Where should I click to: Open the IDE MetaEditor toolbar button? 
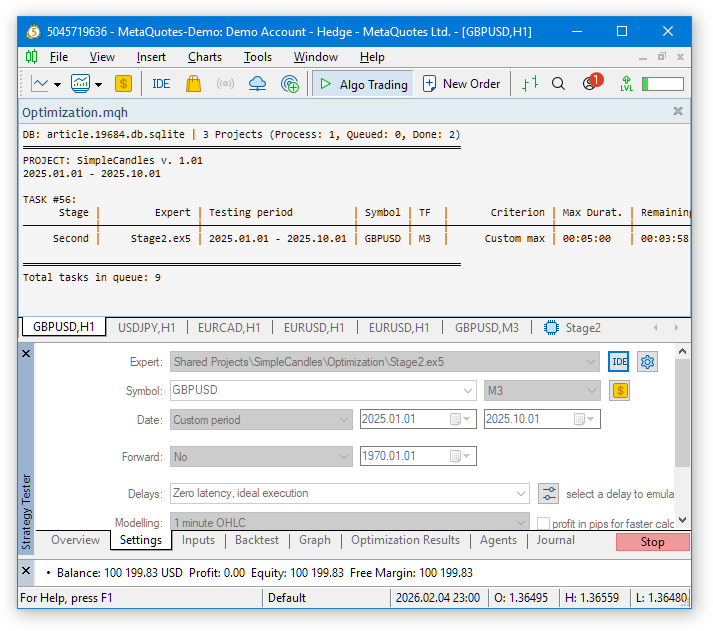(161, 84)
